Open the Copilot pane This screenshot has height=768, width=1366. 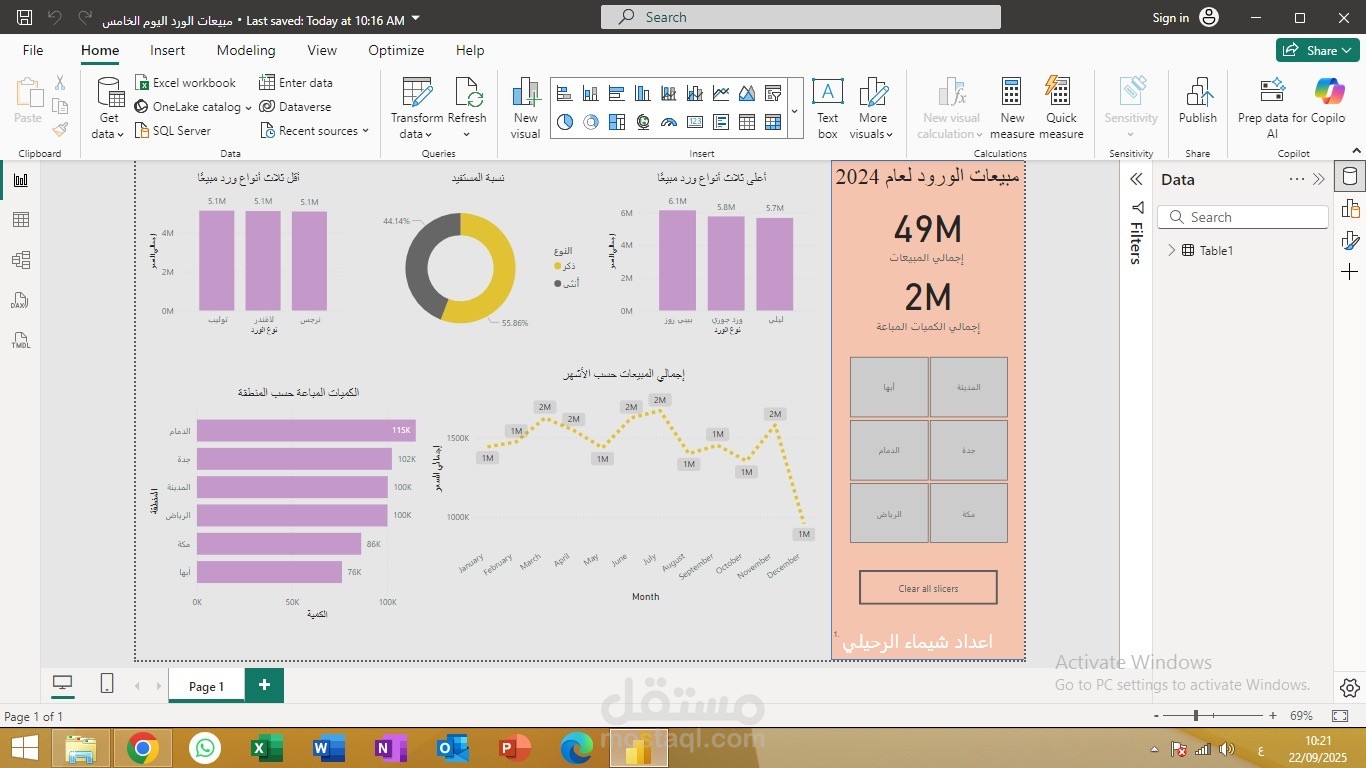pos(1328,102)
